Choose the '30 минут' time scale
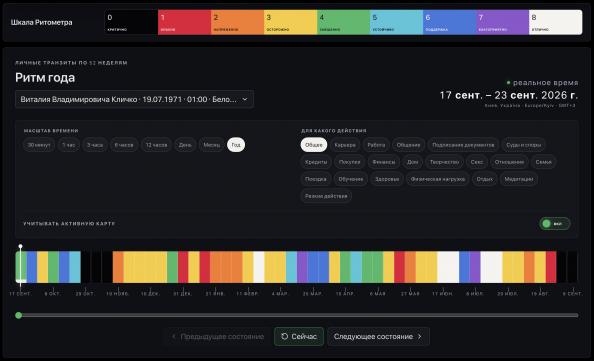This screenshot has width=594, height=361. [39, 145]
